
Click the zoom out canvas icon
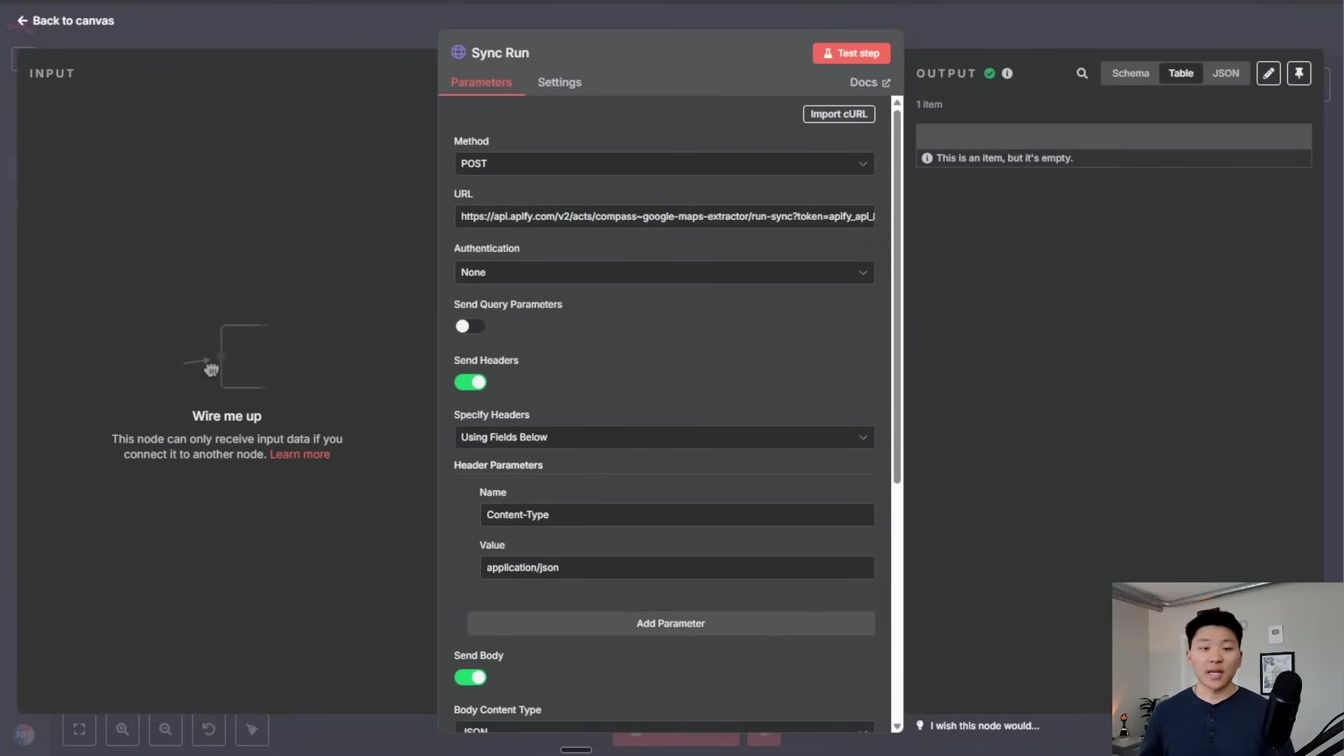165,729
